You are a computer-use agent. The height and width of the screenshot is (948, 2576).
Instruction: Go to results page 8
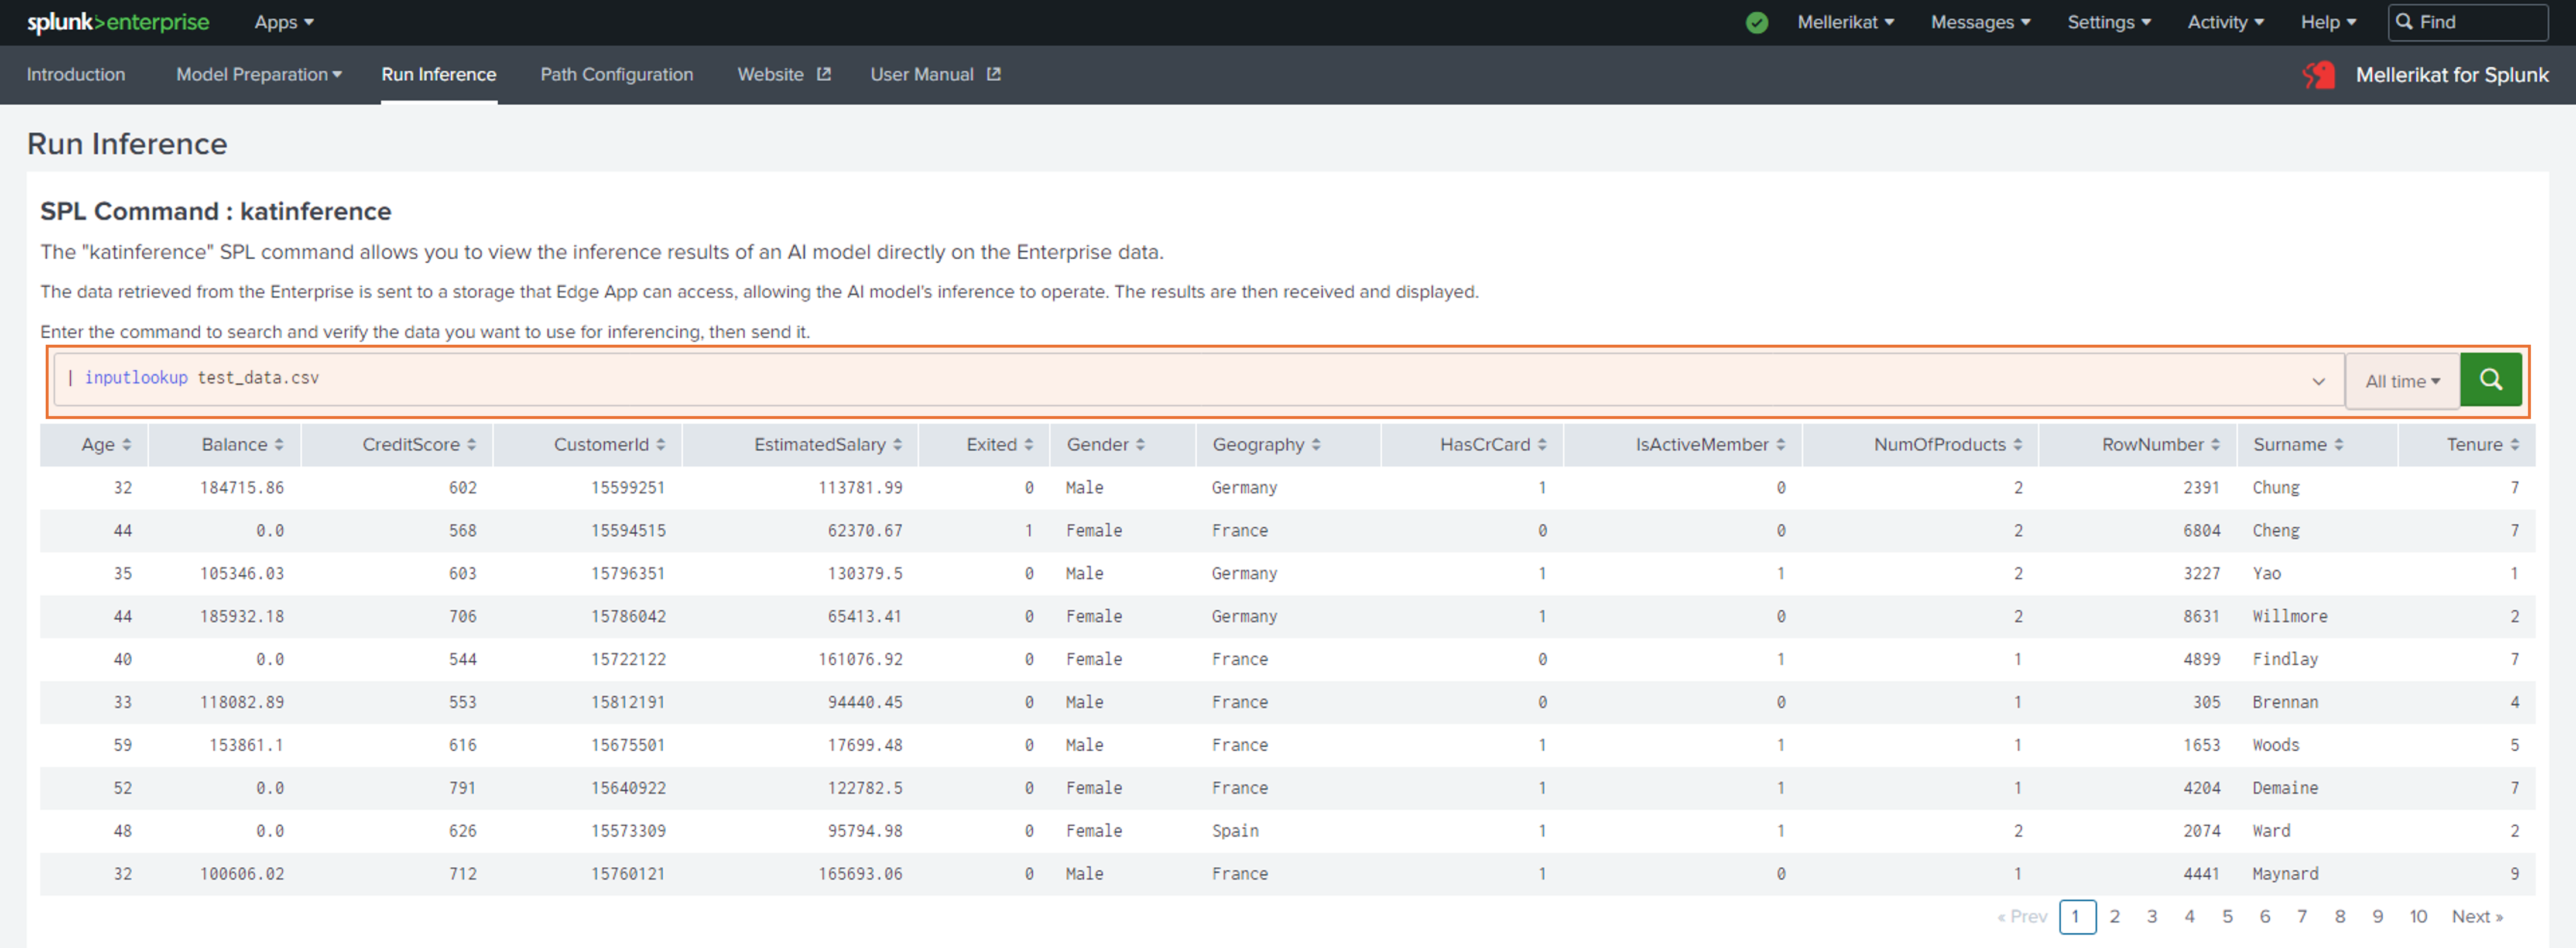[x=2340, y=916]
